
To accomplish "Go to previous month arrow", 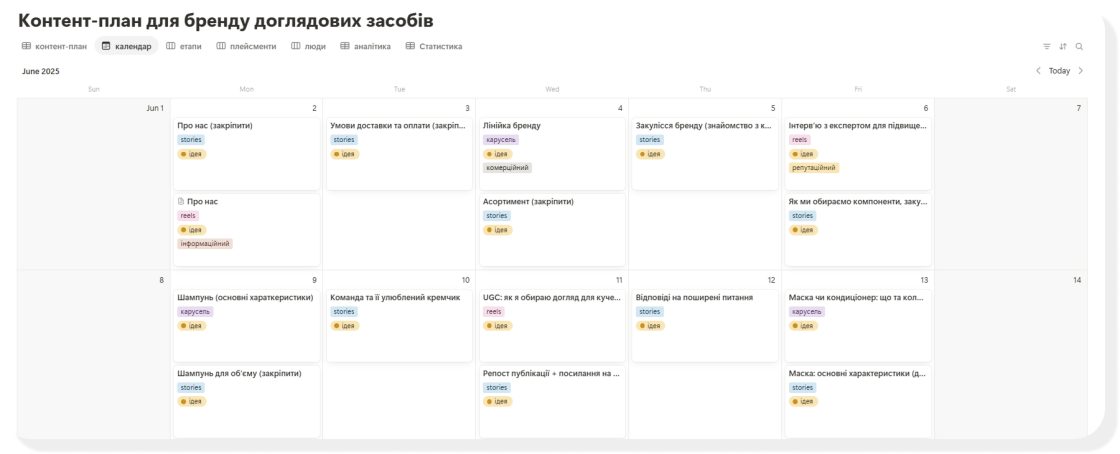I will pyautogui.click(x=1038, y=71).
